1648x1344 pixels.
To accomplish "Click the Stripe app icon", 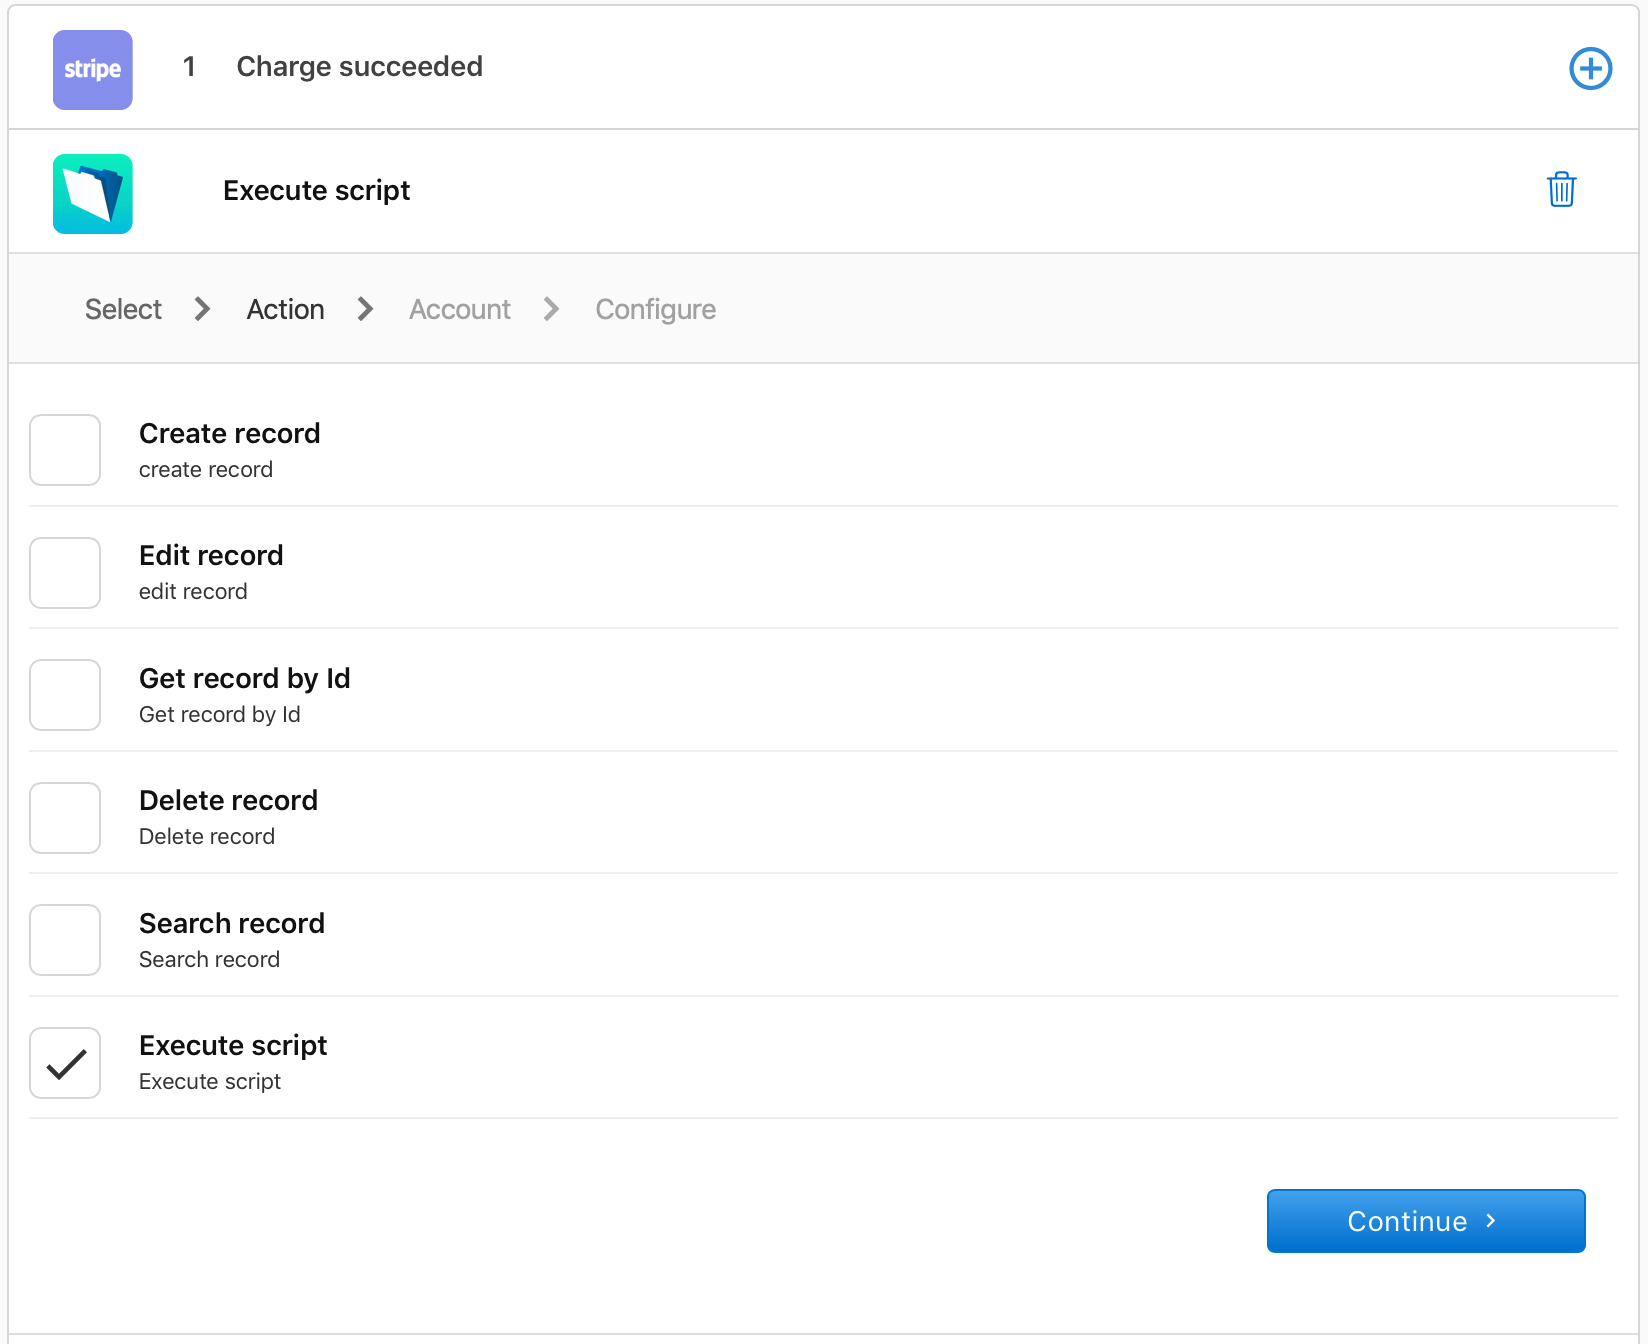I will (x=93, y=69).
